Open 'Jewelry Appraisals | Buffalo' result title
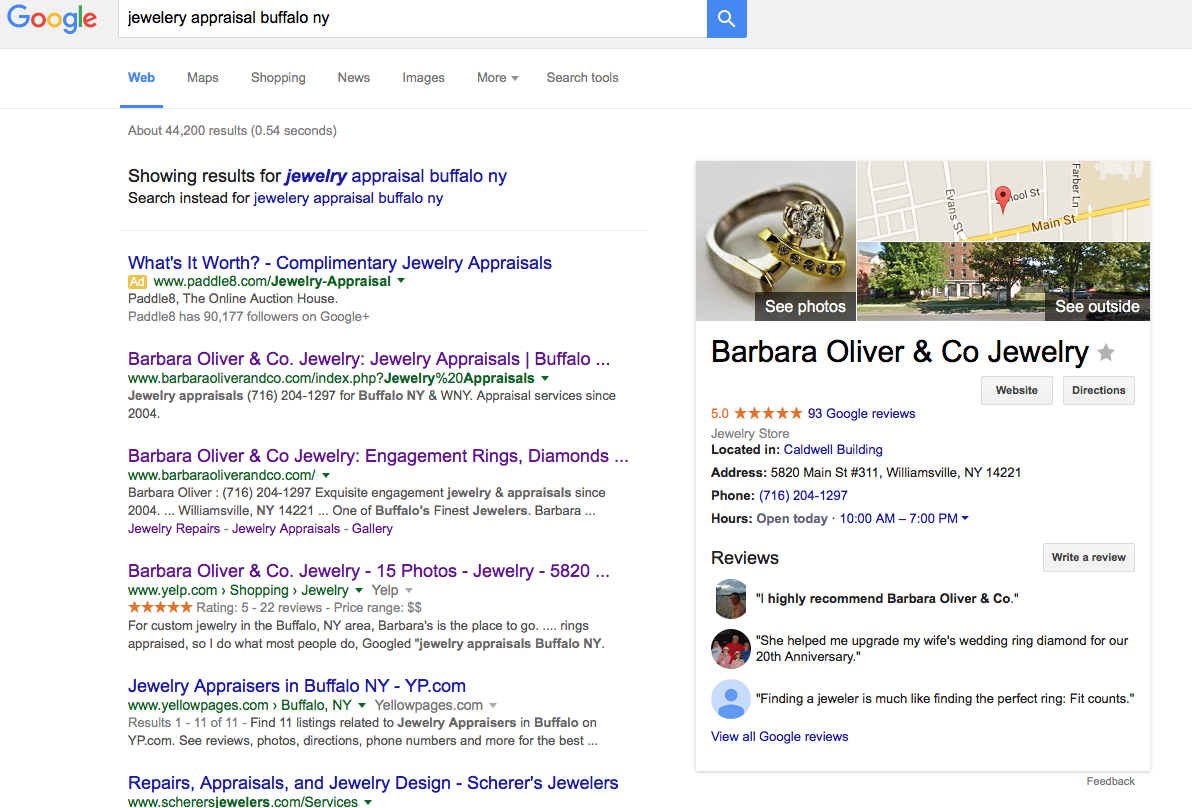The image size is (1192, 808). (369, 359)
